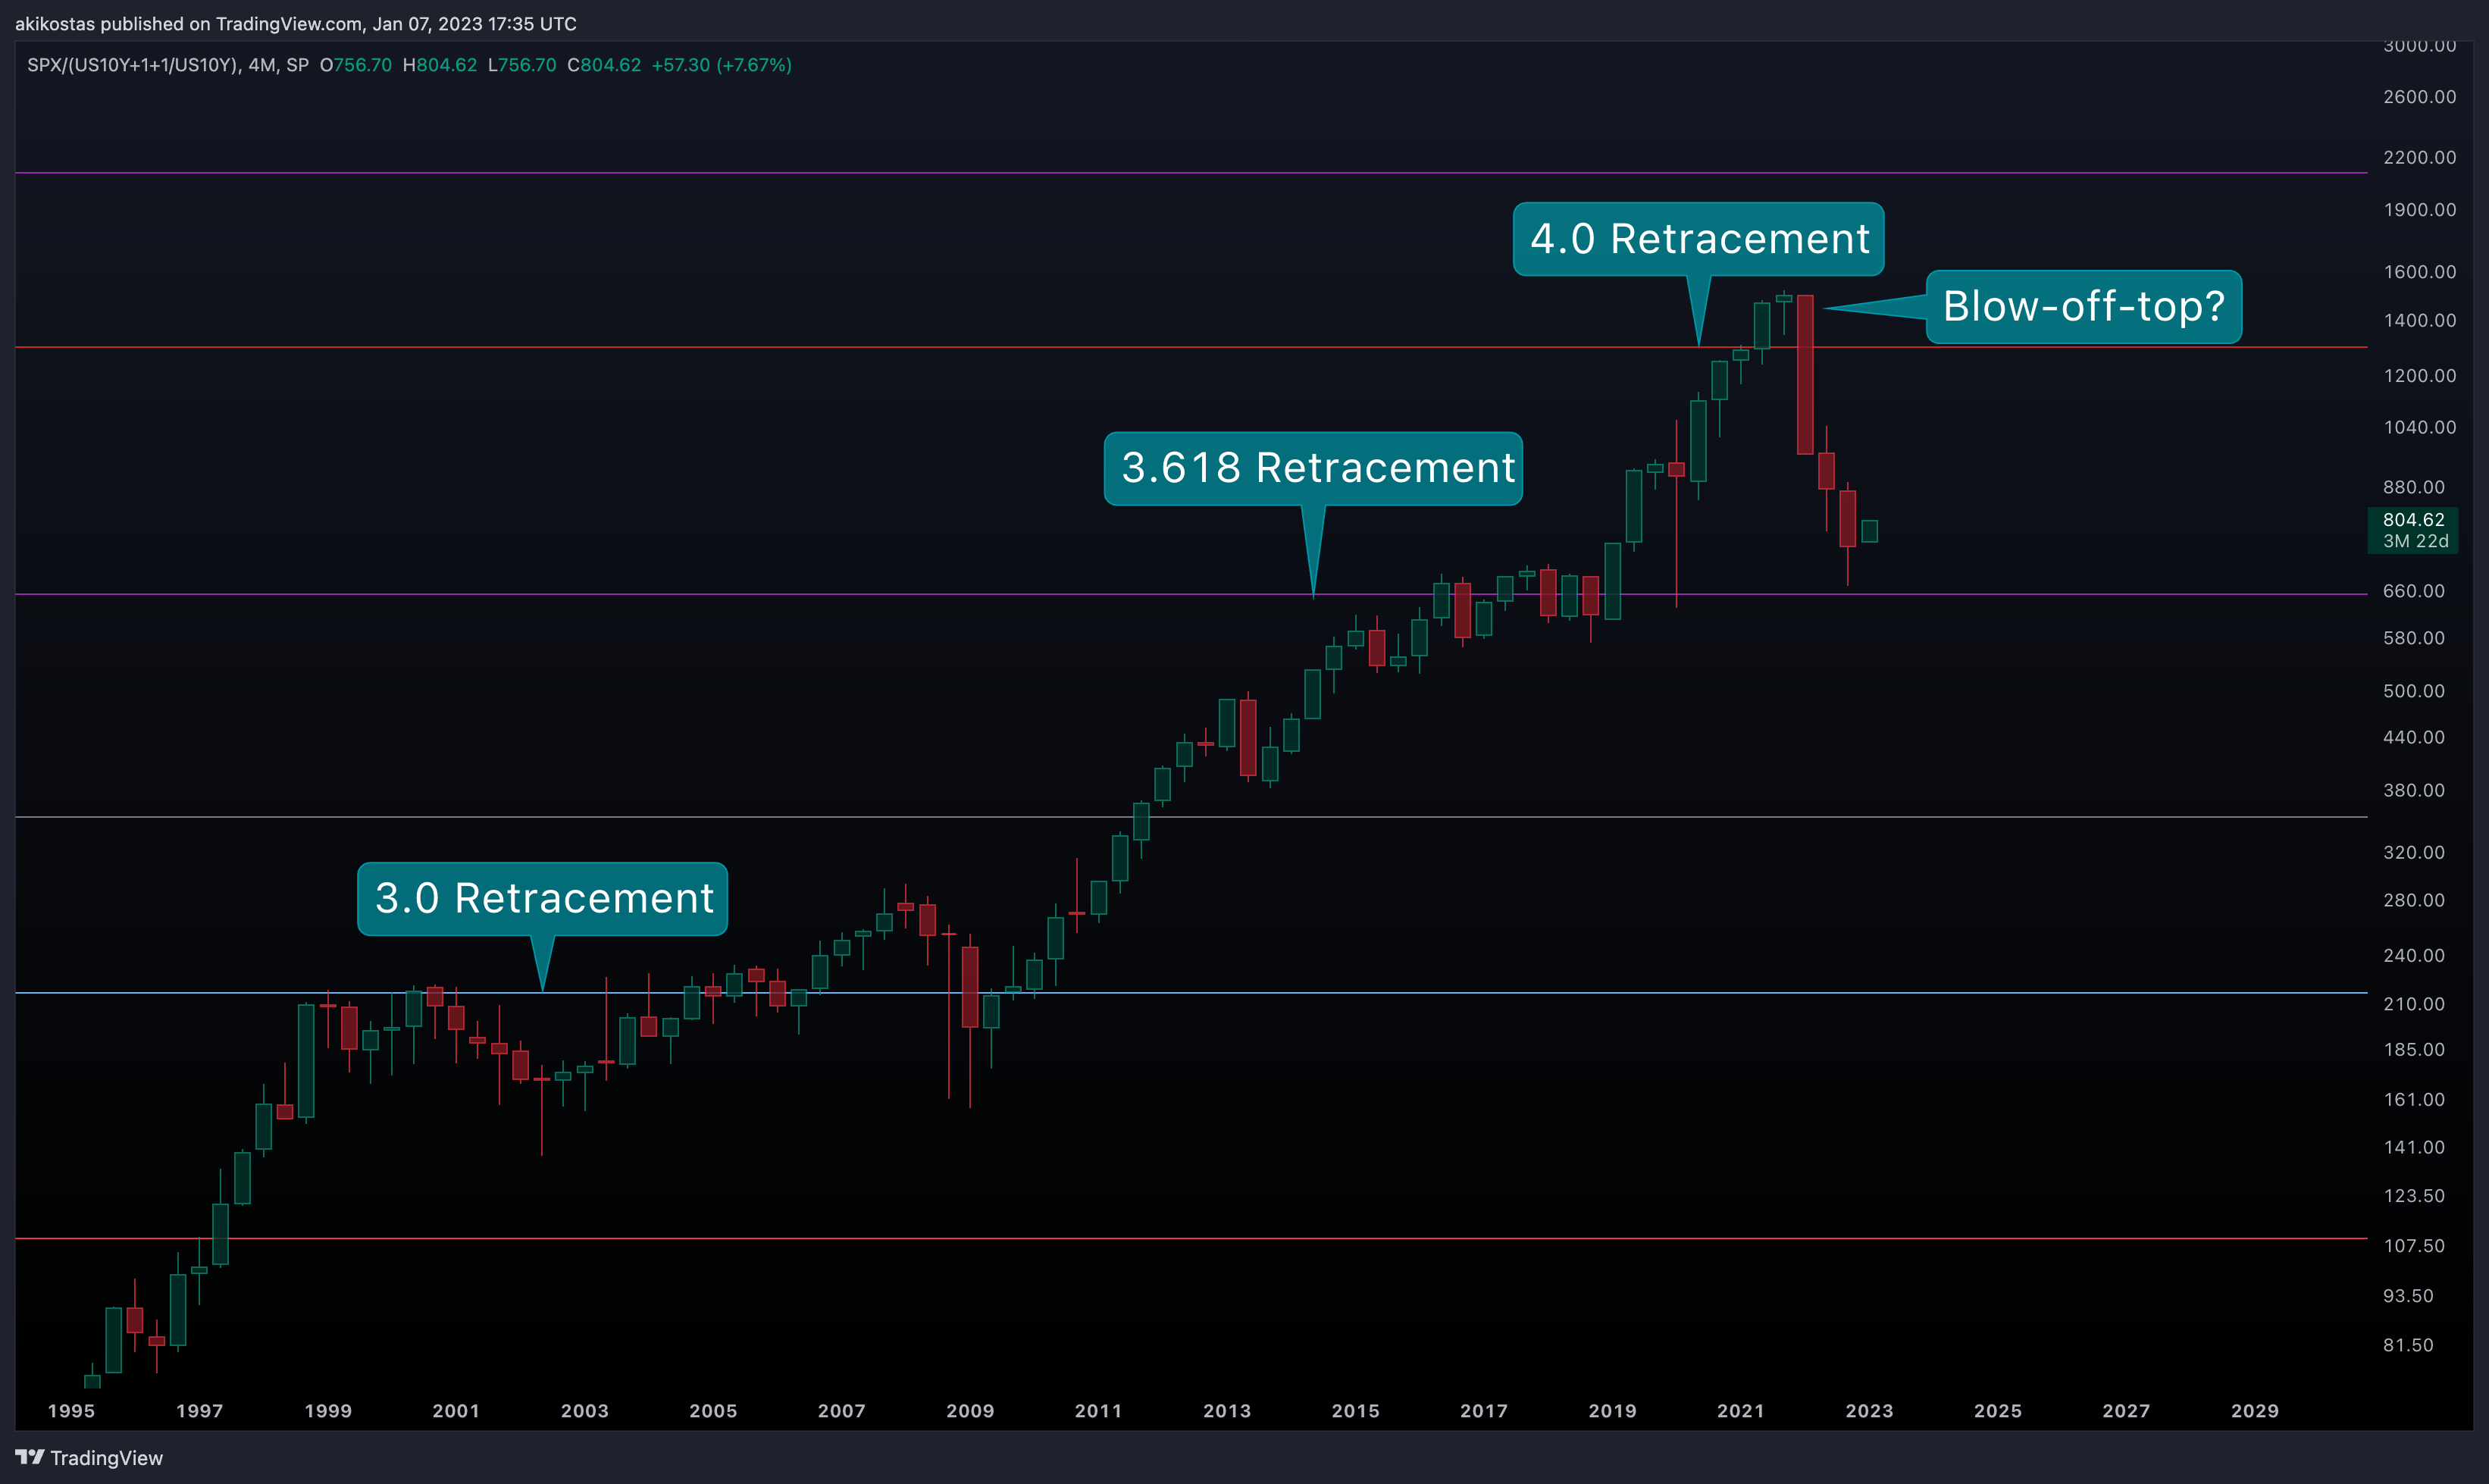Click the countdown text 3M 22d
The width and height of the screenshot is (2489, 1484).
pyautogui.click(x=2415, y=541)
